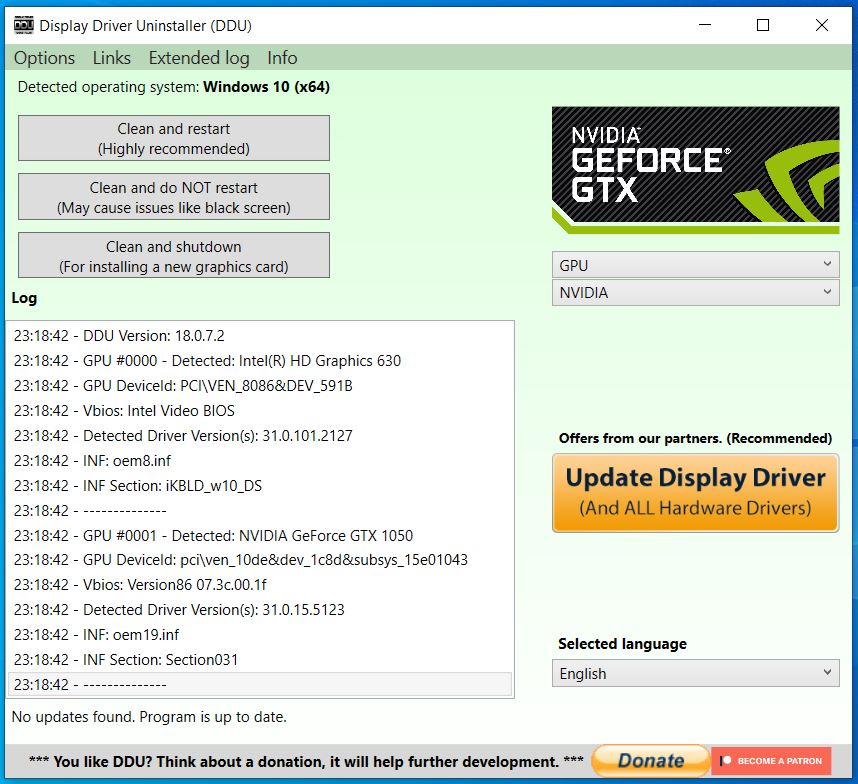This screenshot has height=784, width=858.
Task: Select log line 'INF Section: iKBLD_w10_DS'
Action: 260,486
